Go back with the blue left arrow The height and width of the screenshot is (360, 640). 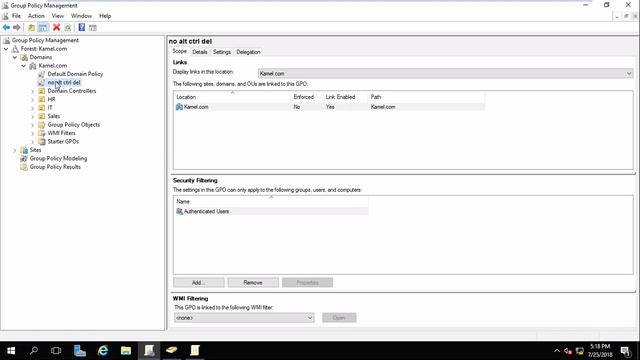[x=6, y=27]
